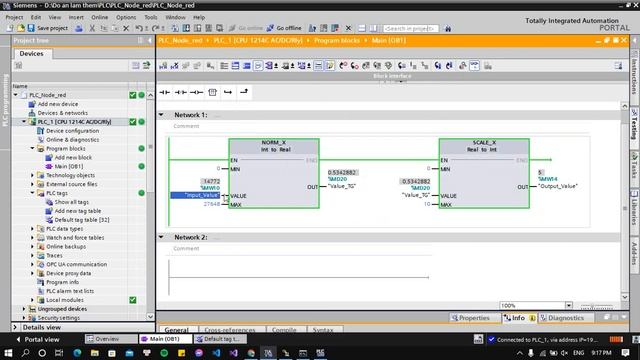
Task: Click the Go offline button
Action: (284, 28)
